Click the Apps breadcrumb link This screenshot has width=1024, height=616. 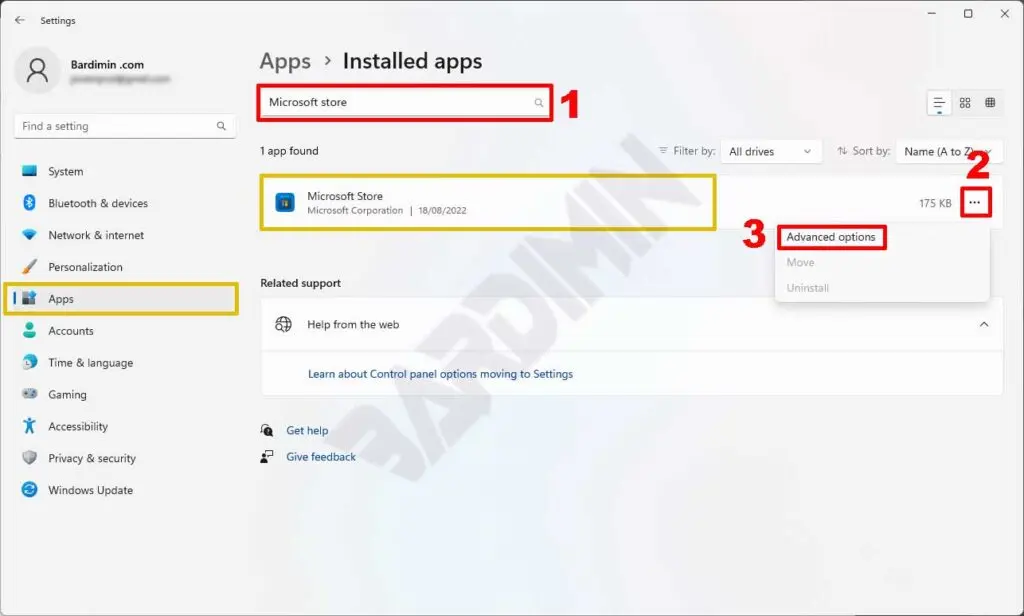coord(285,61)
